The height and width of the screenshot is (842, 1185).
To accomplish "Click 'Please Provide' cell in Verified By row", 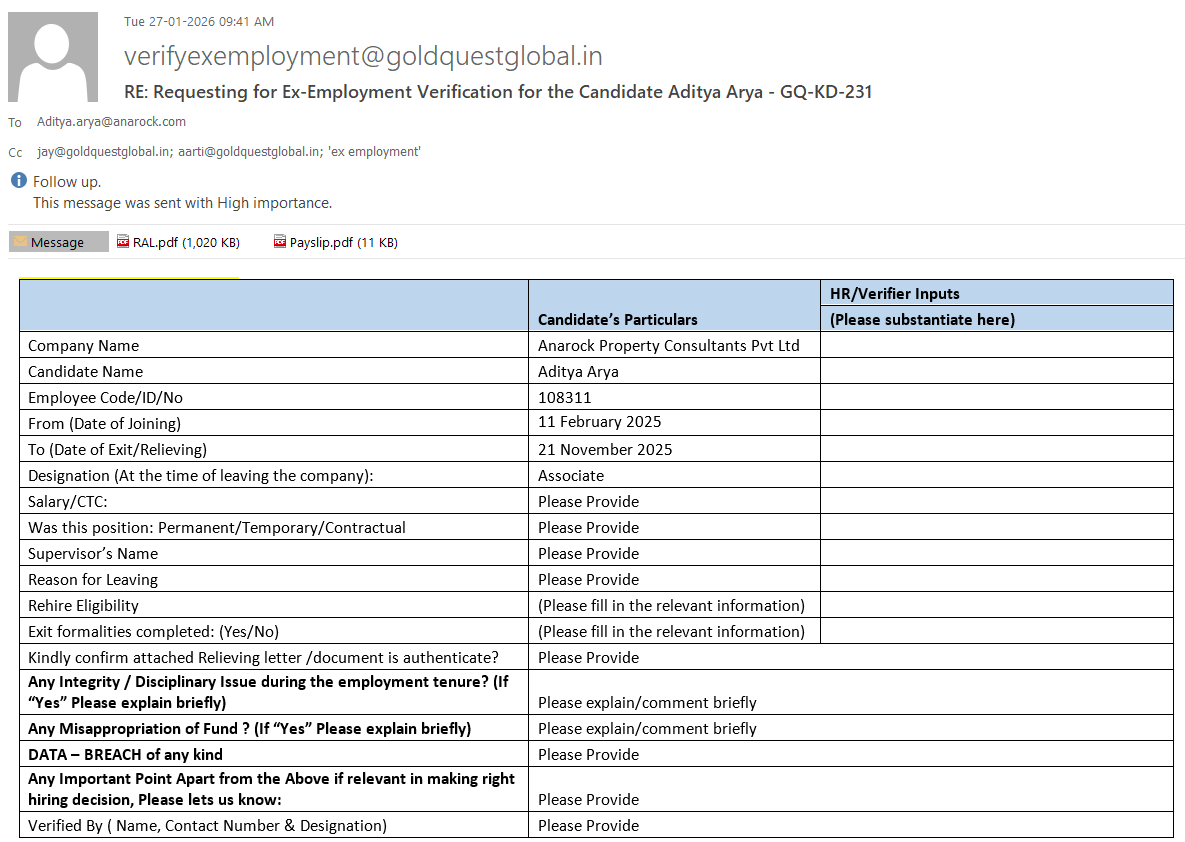I will point(588,825).
